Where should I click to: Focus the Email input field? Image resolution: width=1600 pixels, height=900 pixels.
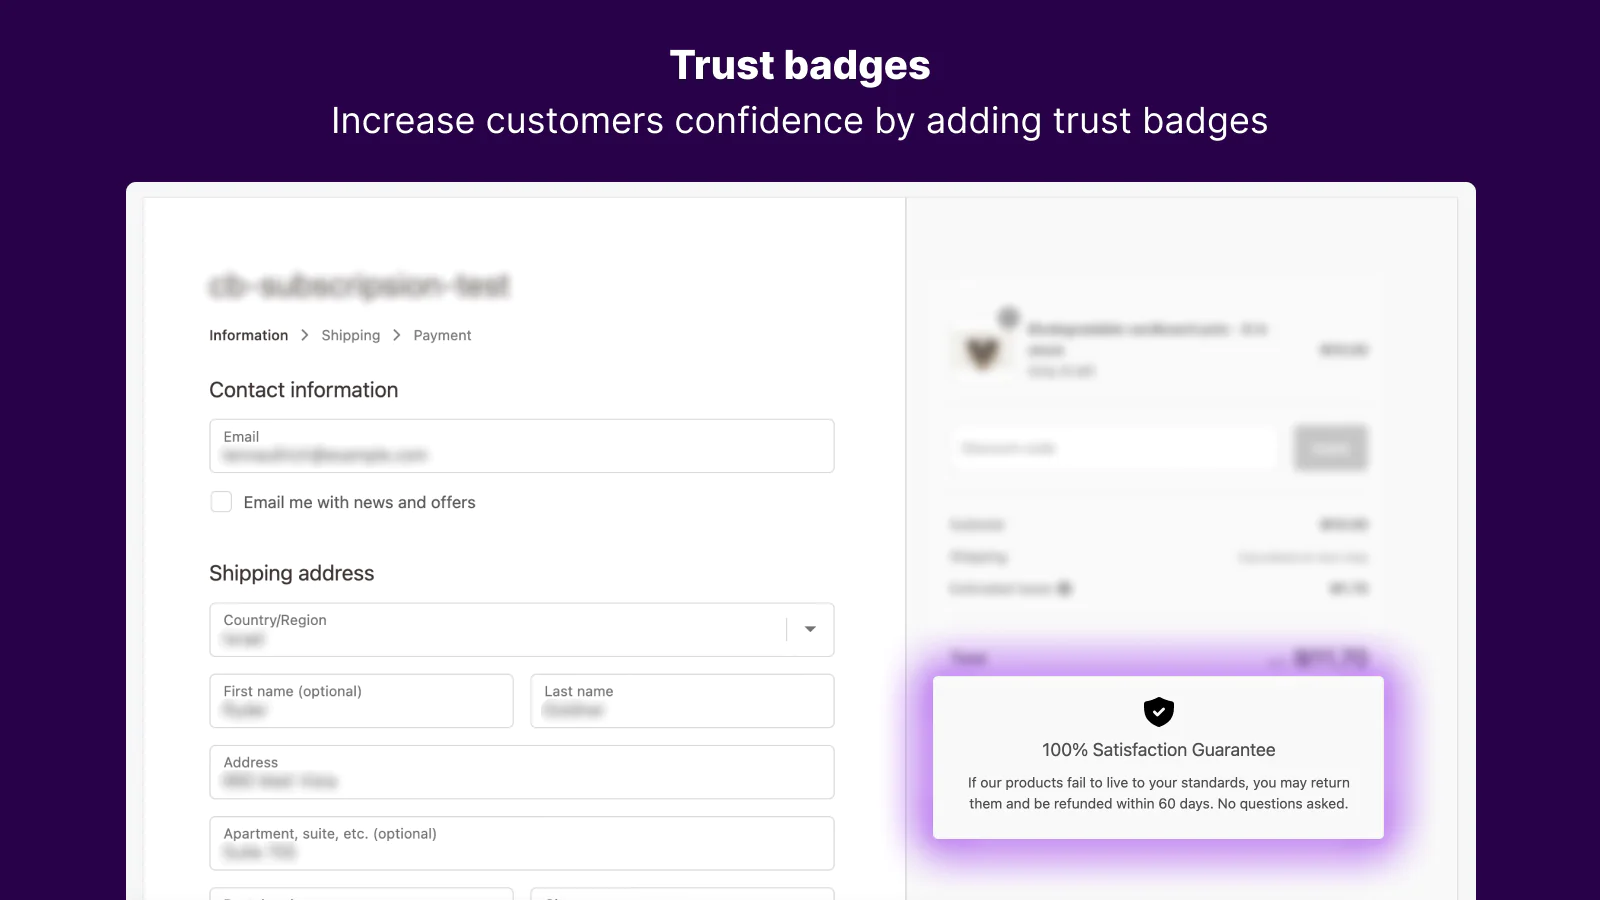[521, 446]
